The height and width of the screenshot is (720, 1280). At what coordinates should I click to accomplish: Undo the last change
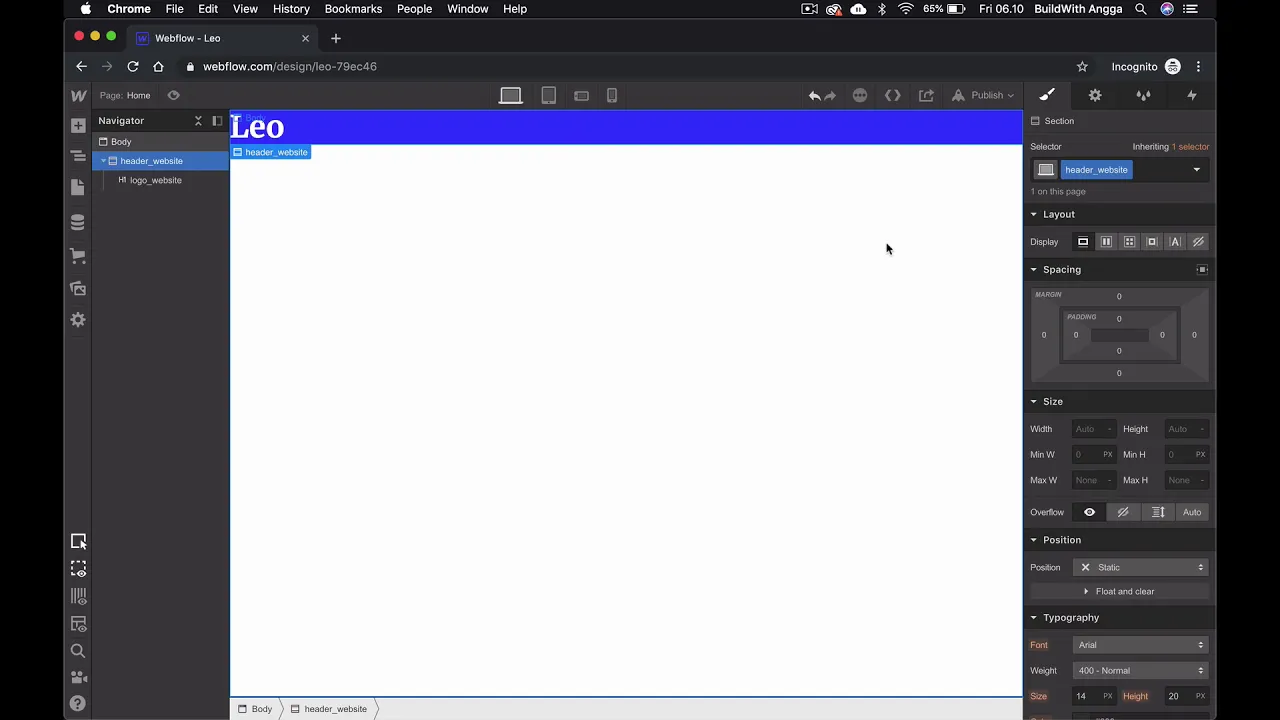814,96
